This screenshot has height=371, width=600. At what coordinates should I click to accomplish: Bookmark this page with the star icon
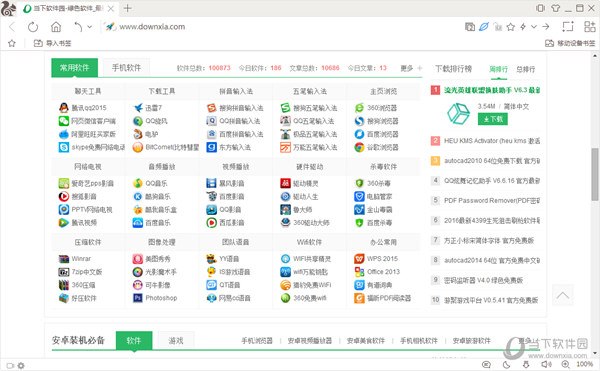(510, 27)
